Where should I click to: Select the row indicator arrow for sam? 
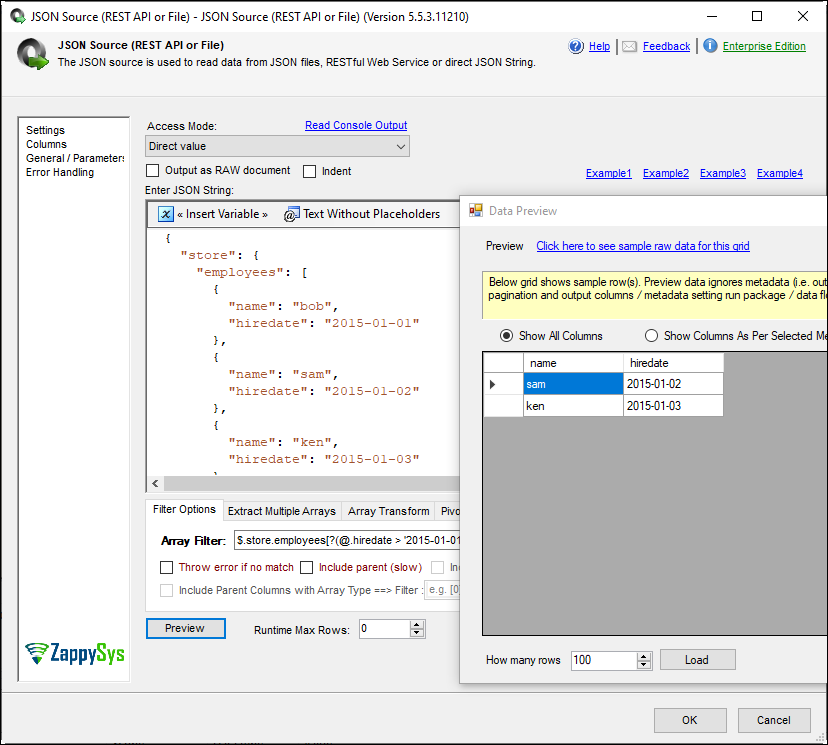pos(492,384)
